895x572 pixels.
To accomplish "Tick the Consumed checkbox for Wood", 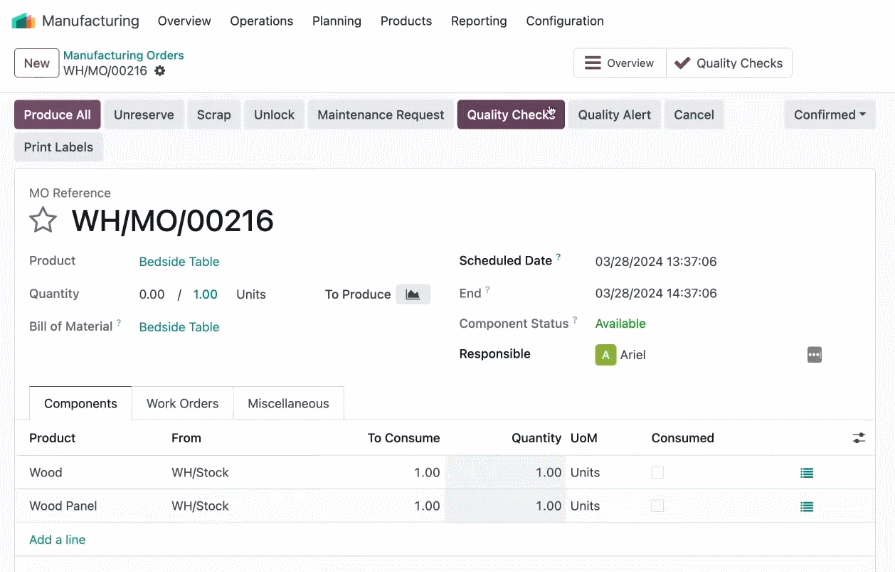I will 658,473.
